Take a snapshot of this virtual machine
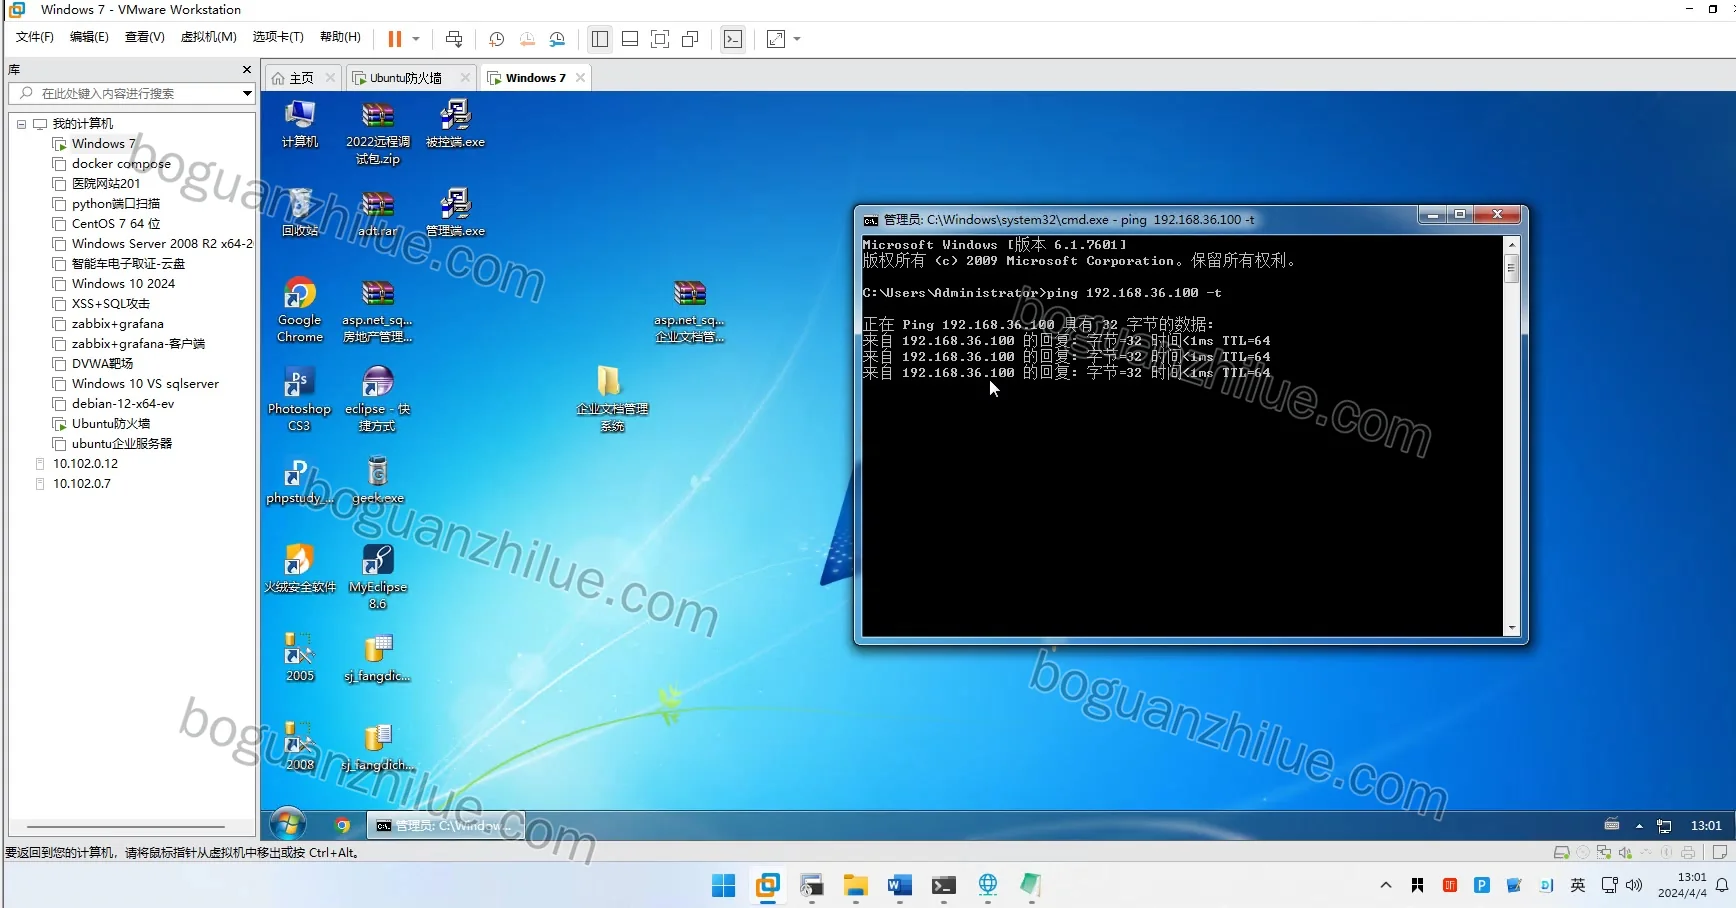This screenshot has height=908, width=1736. 496,39
